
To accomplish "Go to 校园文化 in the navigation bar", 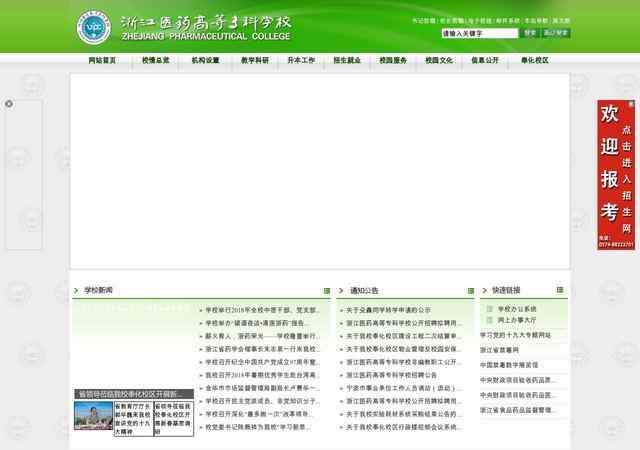I will click(439, 60).
